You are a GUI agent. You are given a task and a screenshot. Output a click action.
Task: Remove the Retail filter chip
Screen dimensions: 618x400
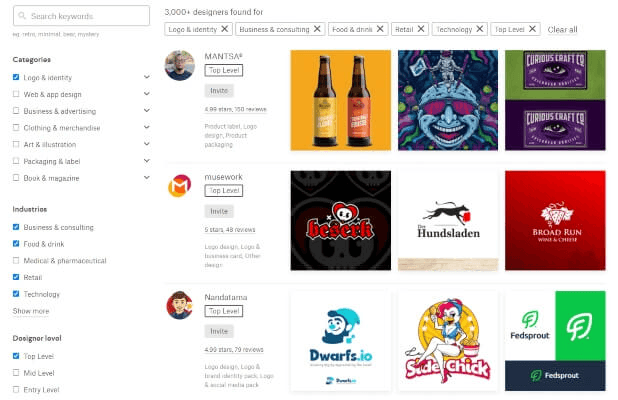(x=421, y=30)
